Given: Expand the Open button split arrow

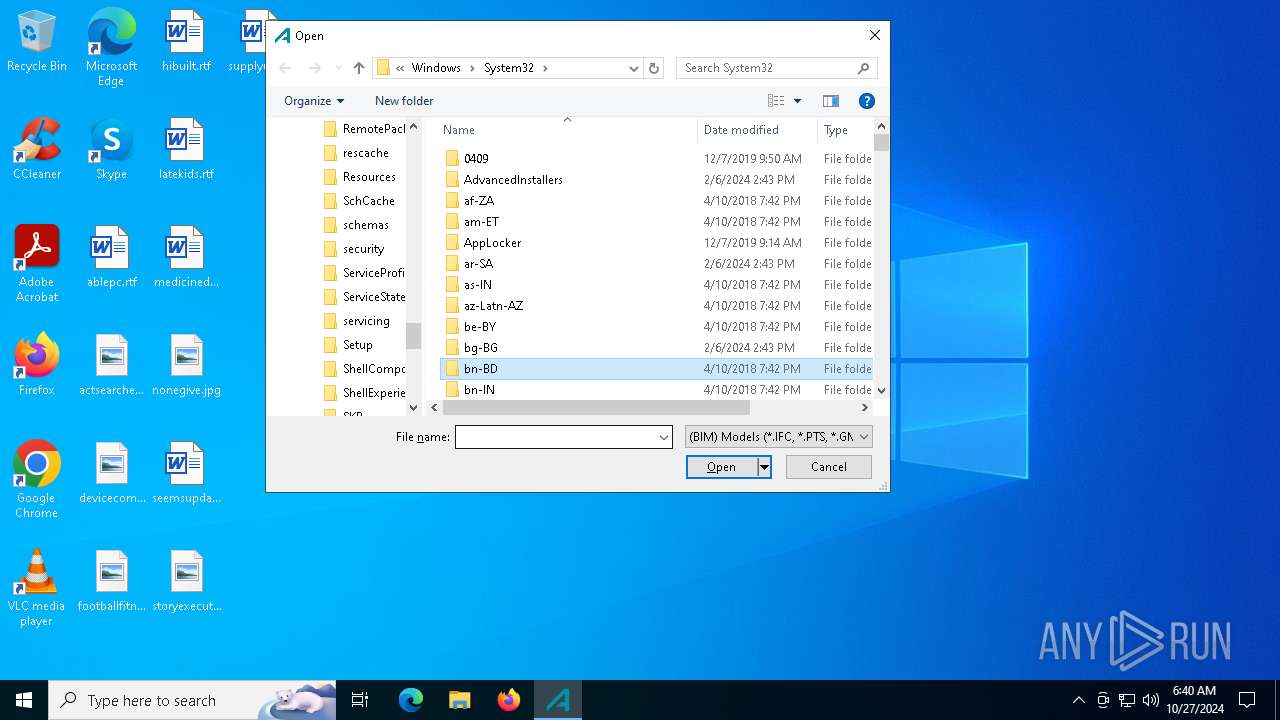Looking at the screenshot, I should point(764,467).
